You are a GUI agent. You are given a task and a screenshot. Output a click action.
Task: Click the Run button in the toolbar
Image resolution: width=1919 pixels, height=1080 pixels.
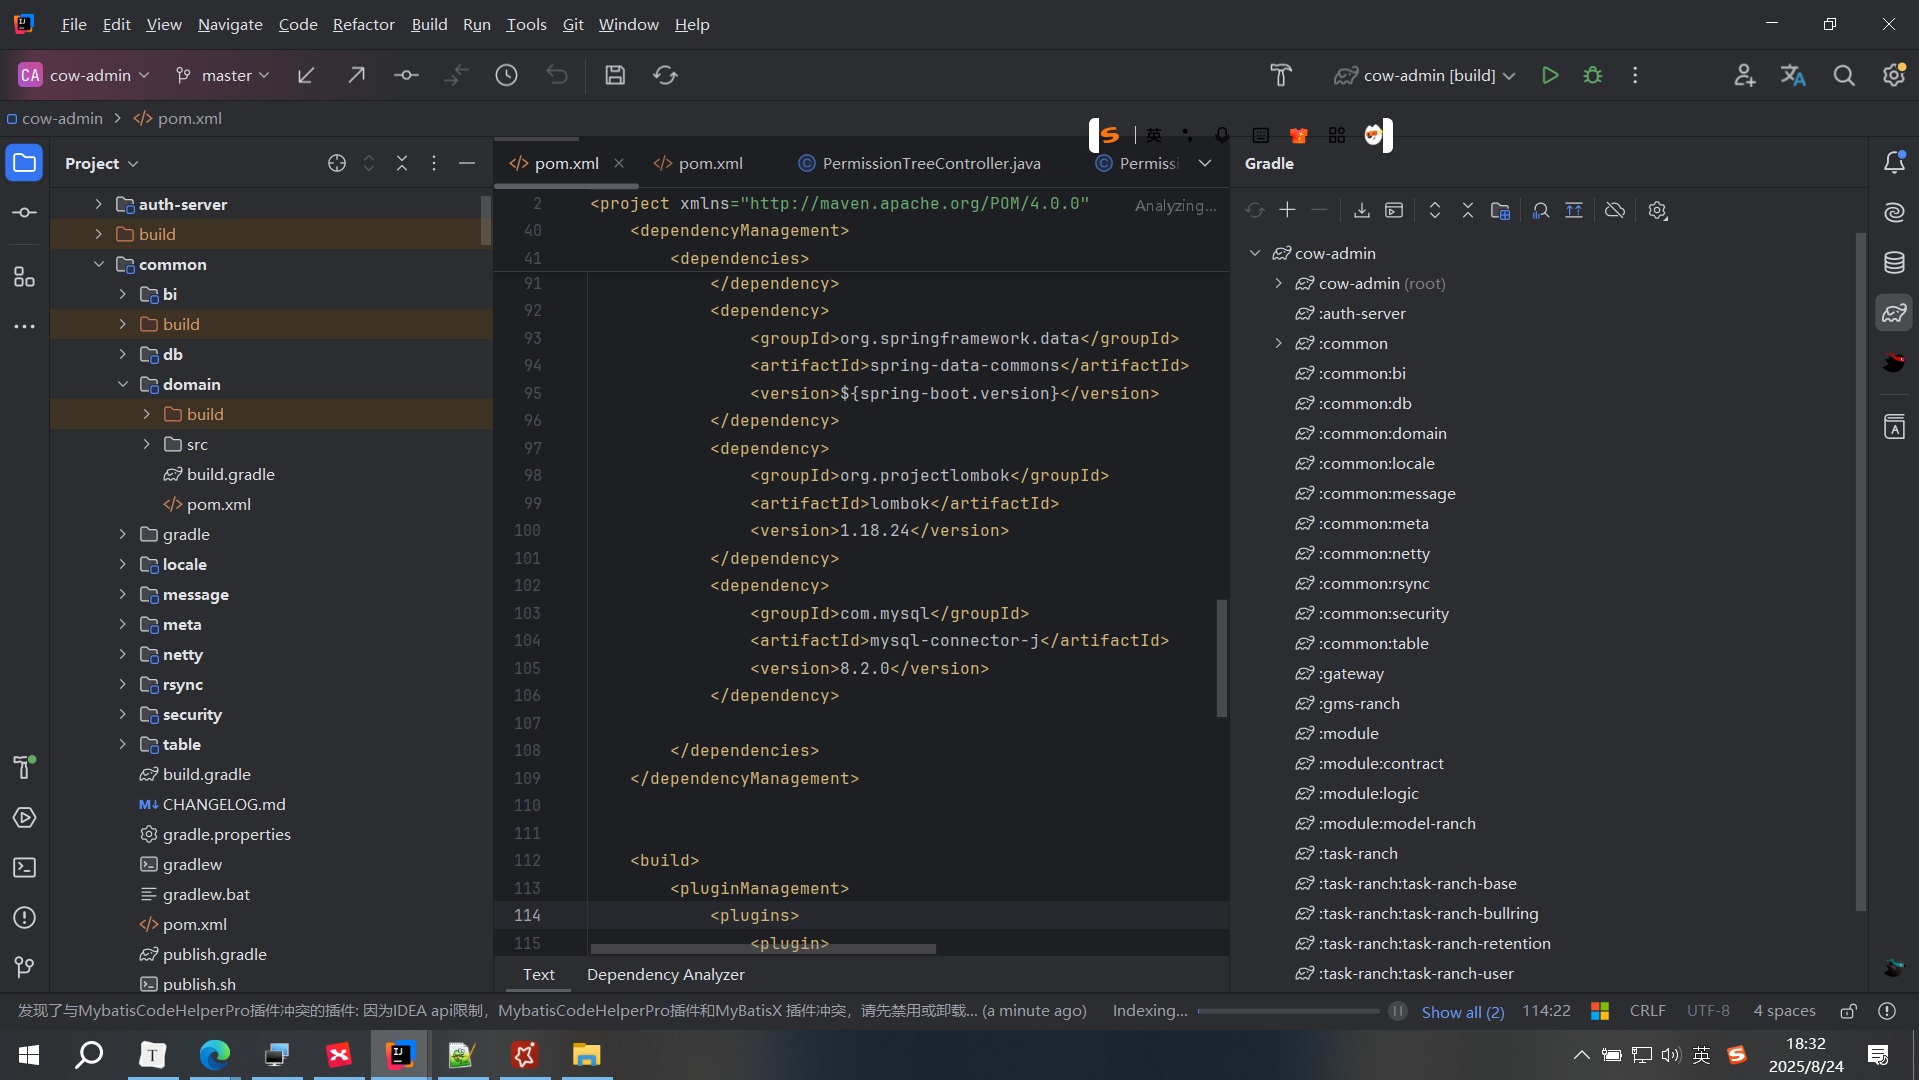tap(1549, 75)
